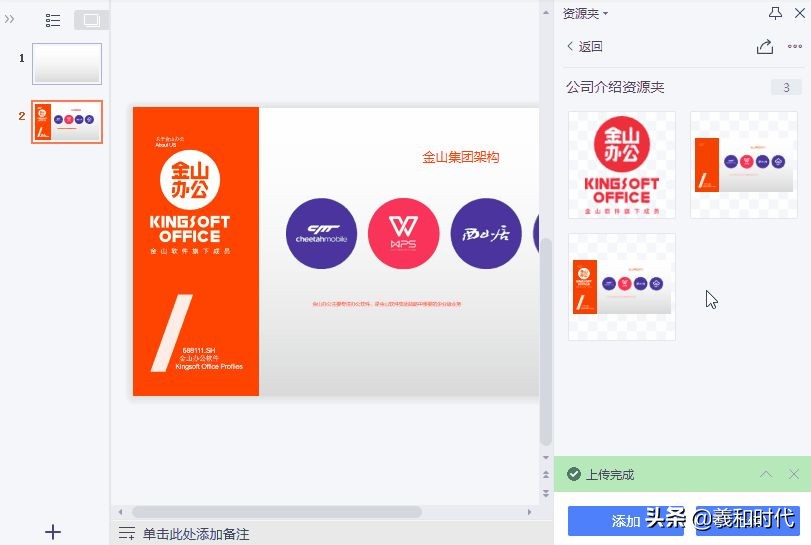Viewport: 811px width, 545px height.
Task: Select the 西山居 purple circle logo
Action: pos(486,233)
